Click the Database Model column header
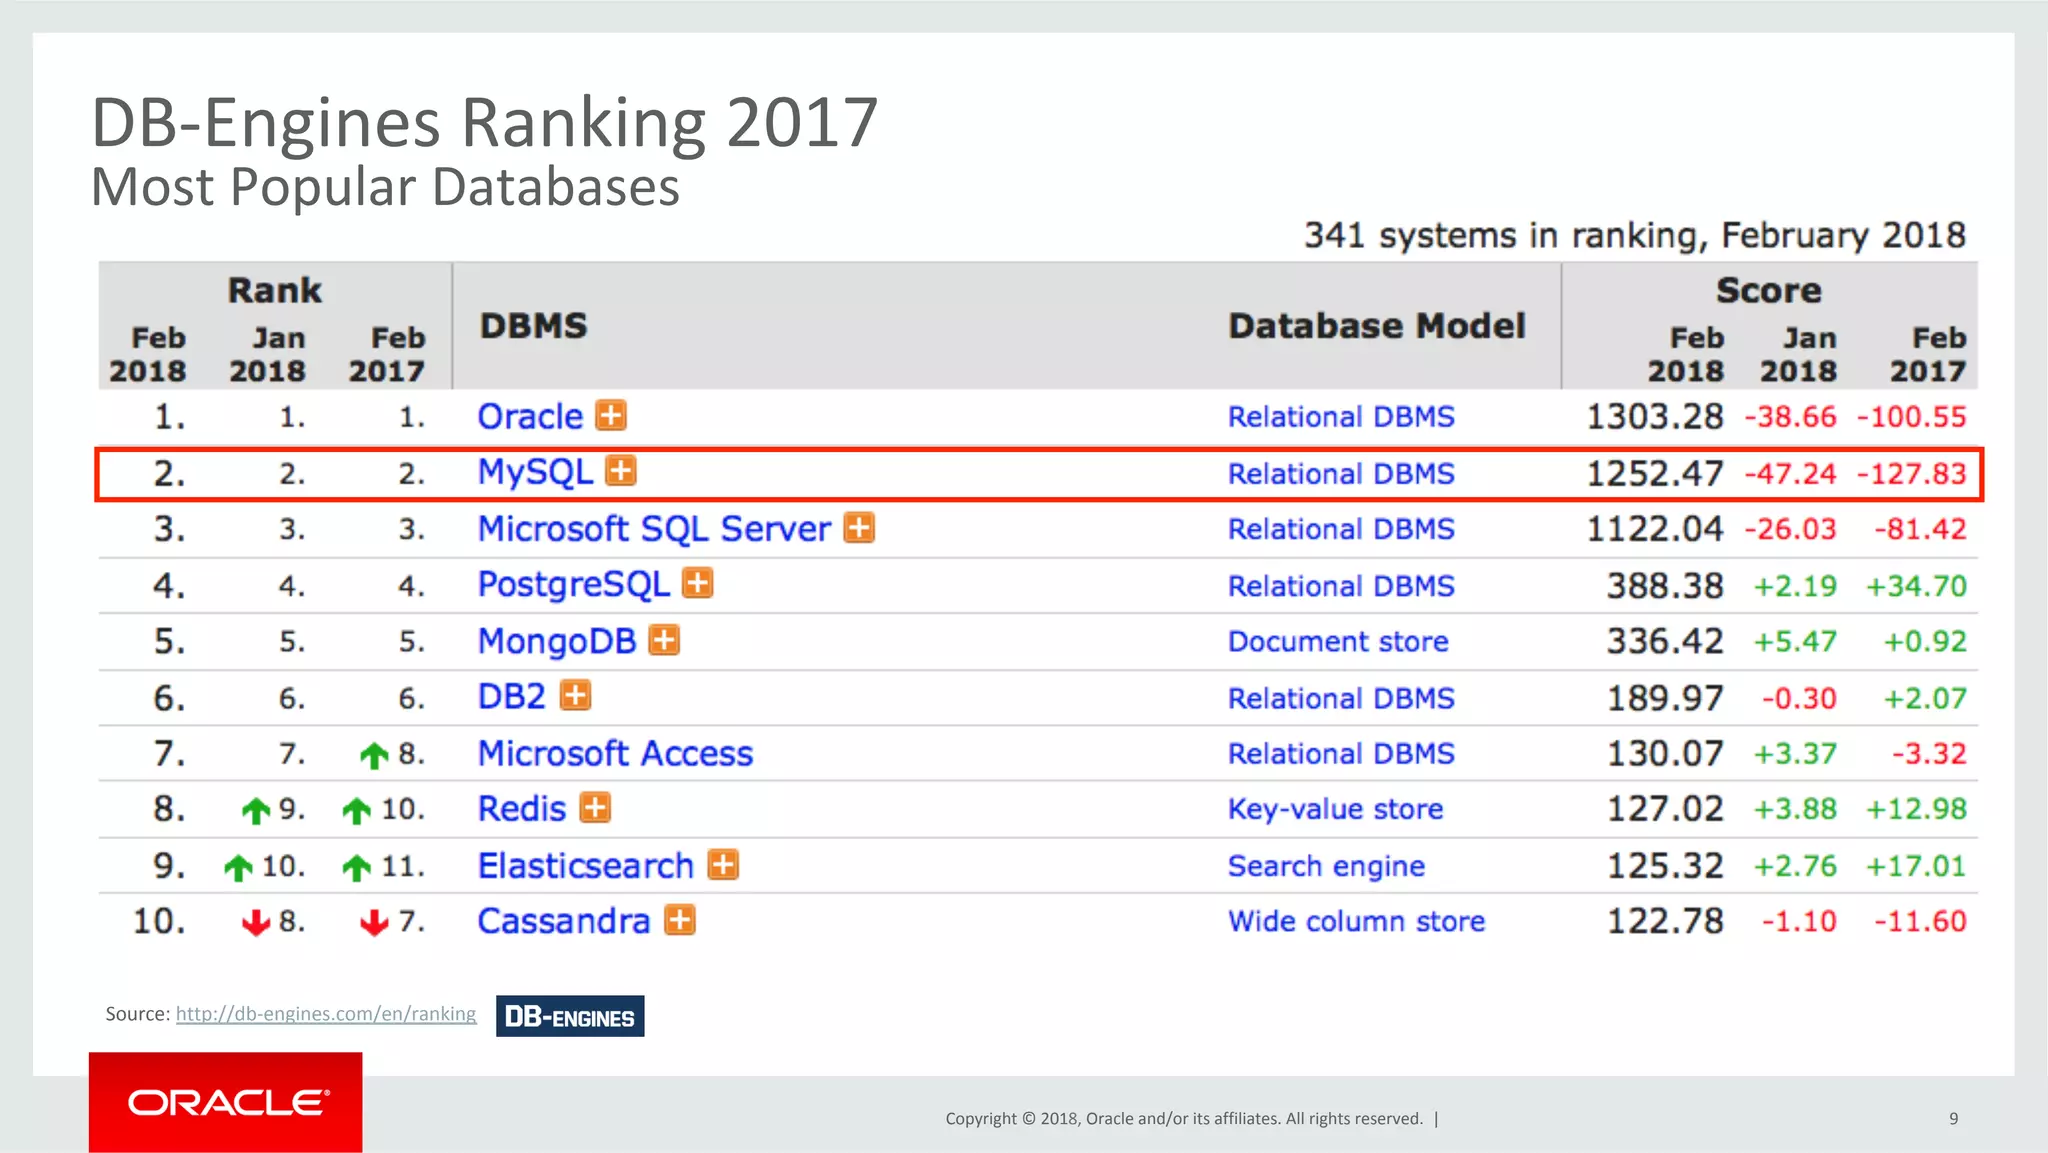 (x=1377, y=326)
